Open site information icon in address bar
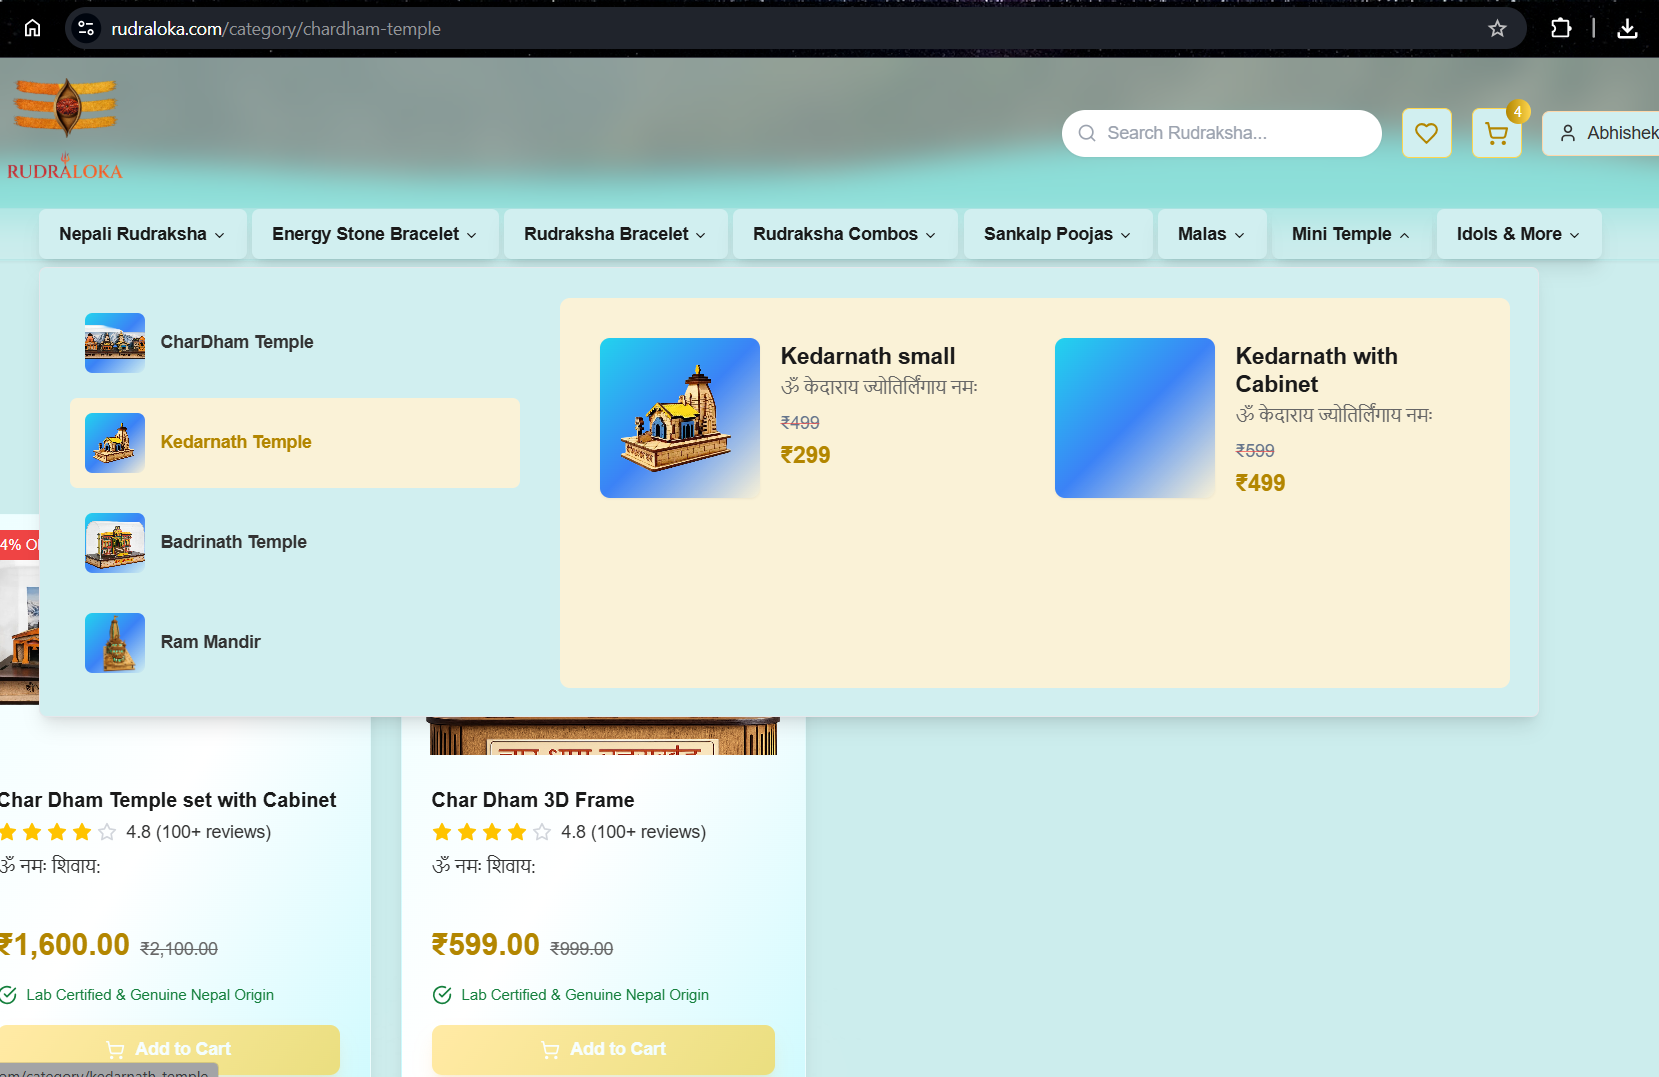 point(87,28)
